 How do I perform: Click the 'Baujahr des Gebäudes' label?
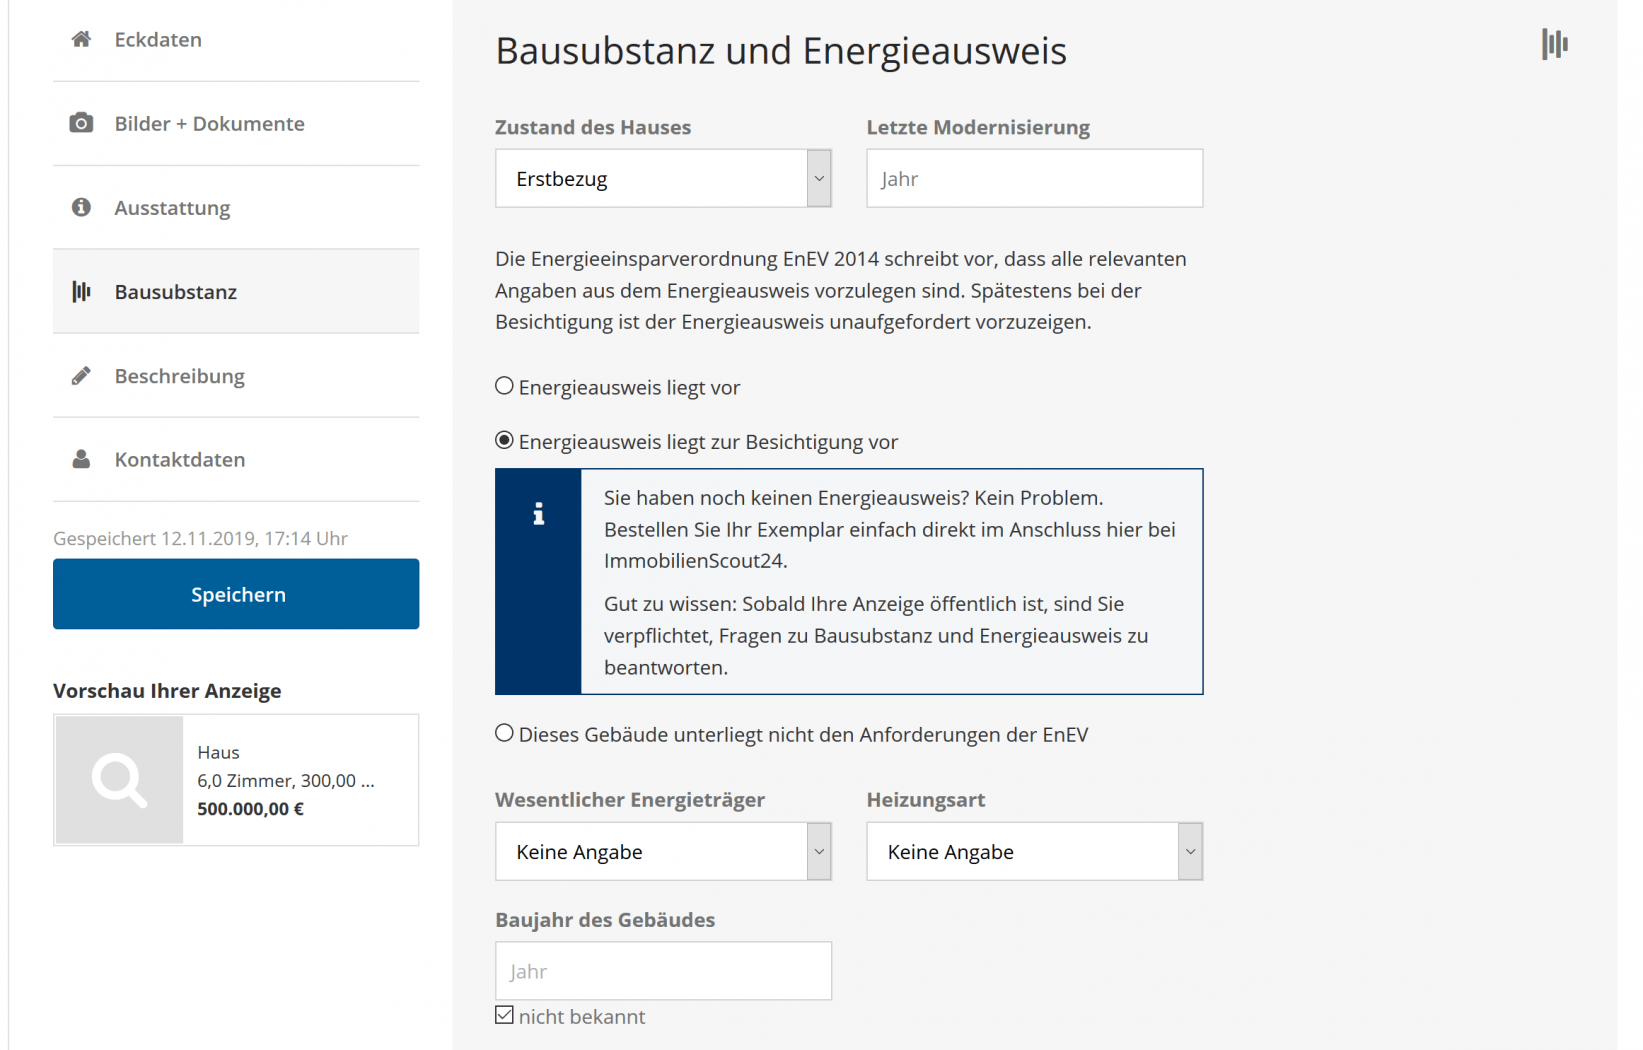[605, 920]
